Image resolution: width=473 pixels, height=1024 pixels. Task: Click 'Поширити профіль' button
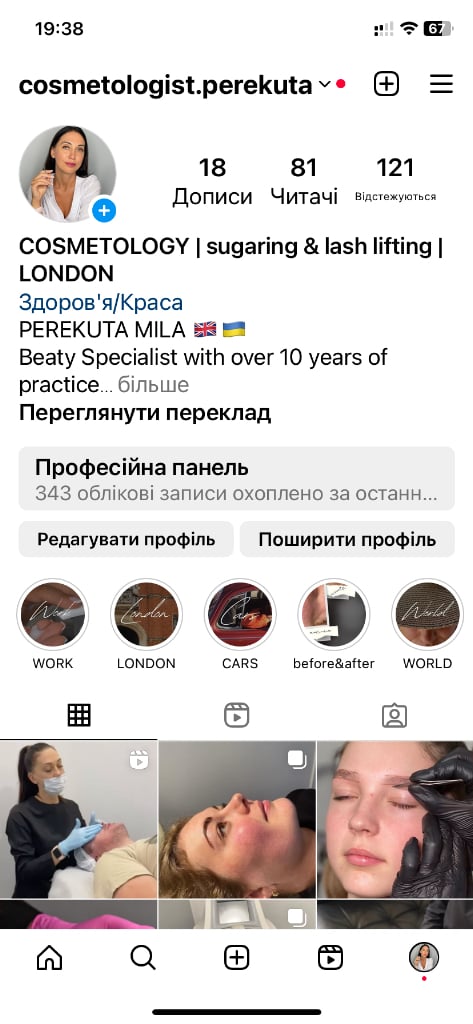(347, 539)
